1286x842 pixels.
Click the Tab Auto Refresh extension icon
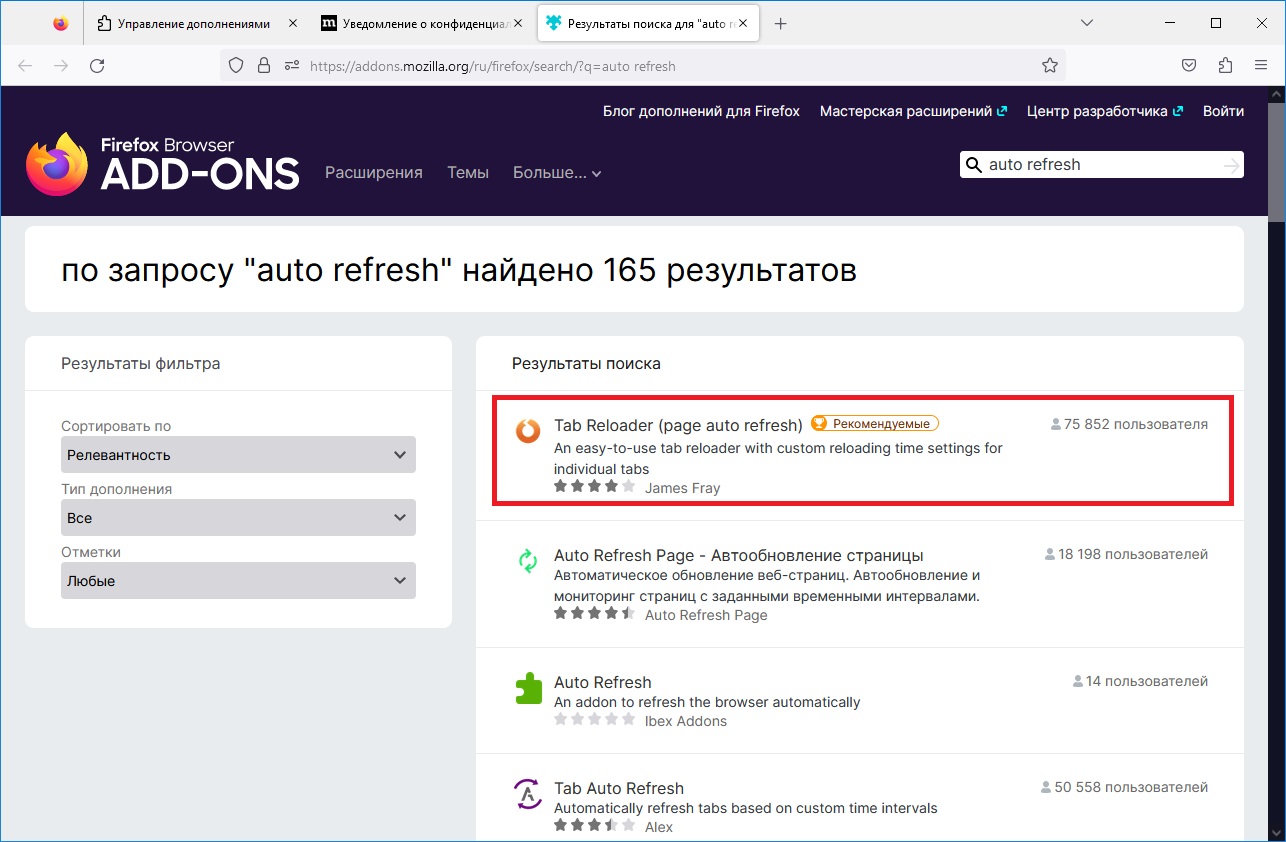(527, 794)
